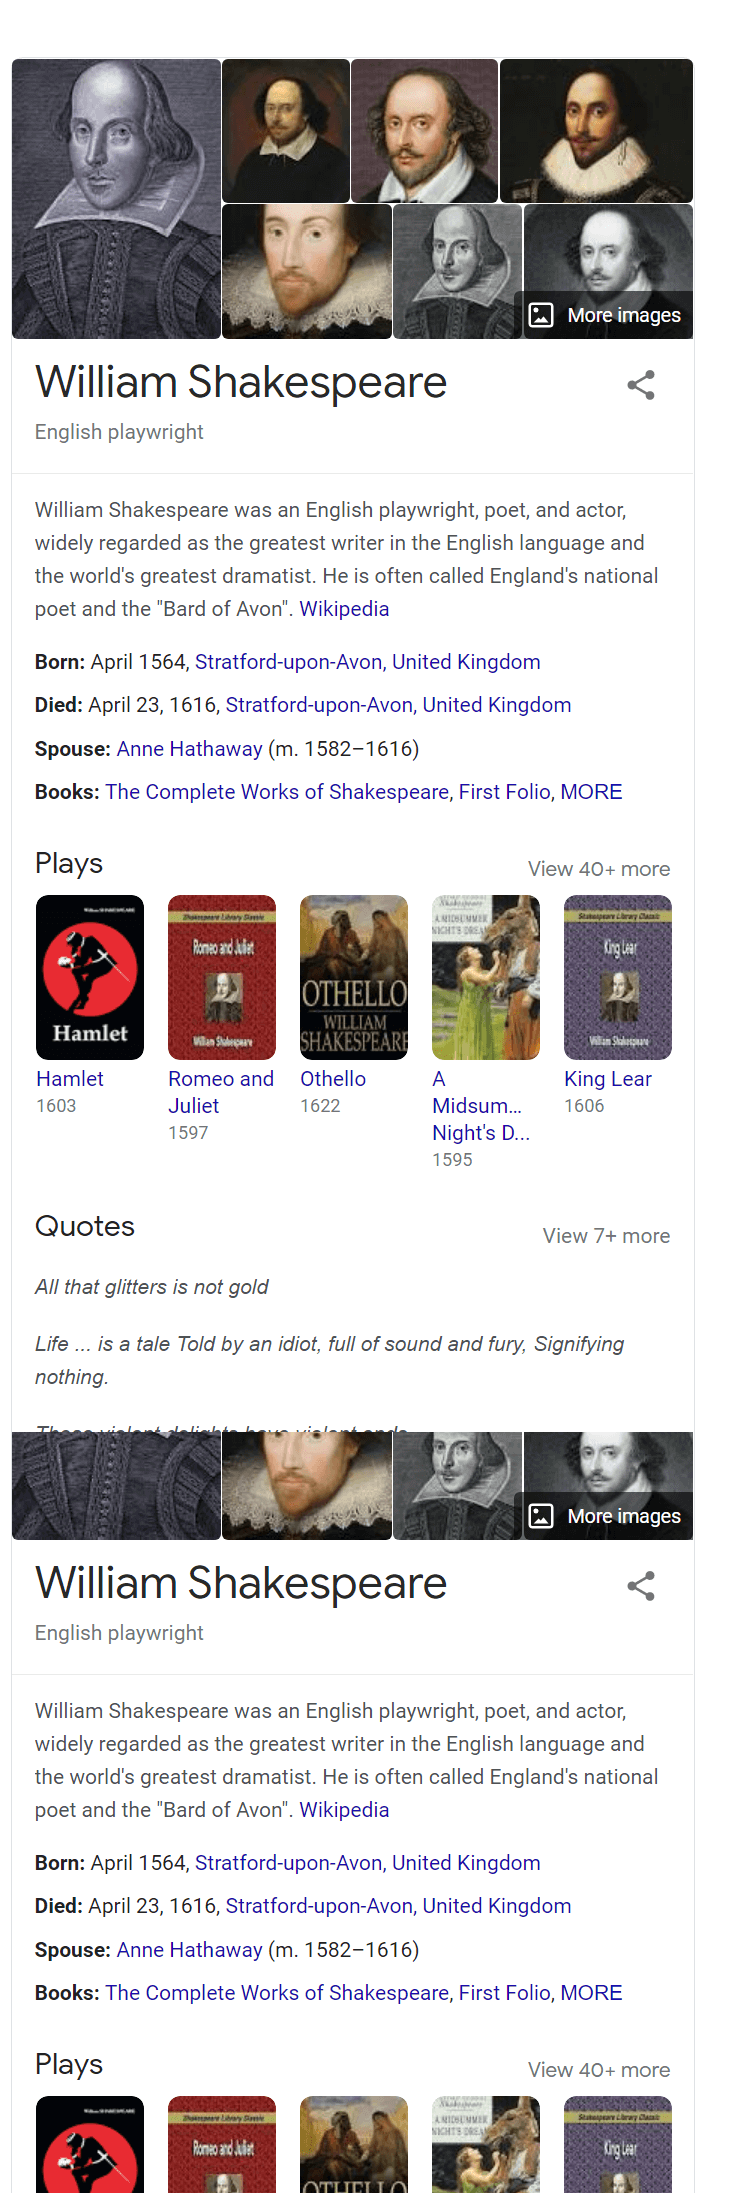Open the A Midsummer Night's Dream title link

[x=480, y=1106]
